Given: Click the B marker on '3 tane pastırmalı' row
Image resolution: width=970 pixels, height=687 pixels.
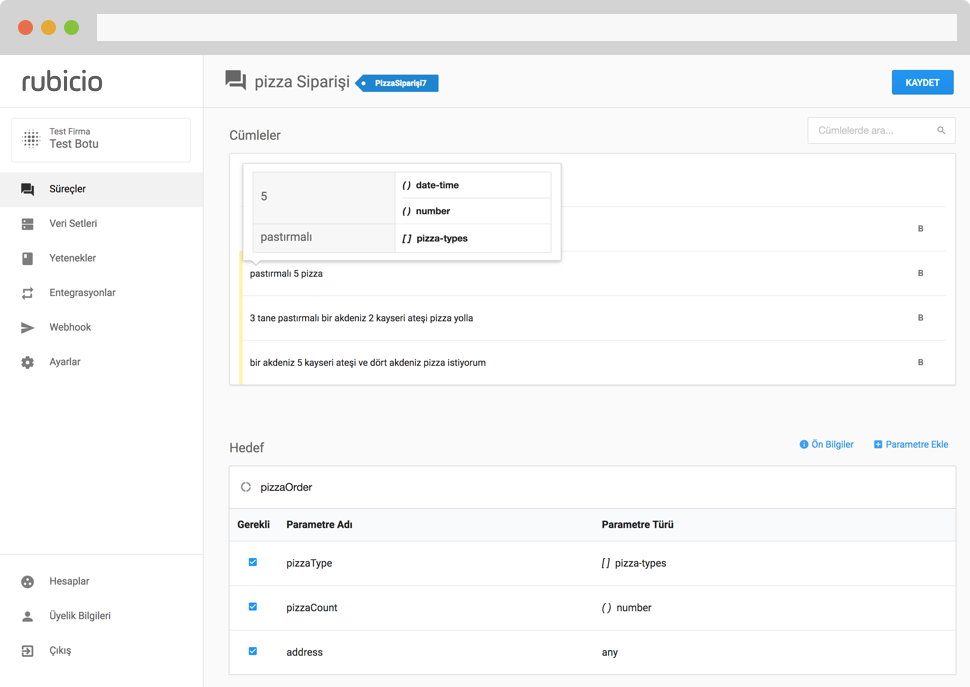Looking at the screenshot, I should 921,318.
